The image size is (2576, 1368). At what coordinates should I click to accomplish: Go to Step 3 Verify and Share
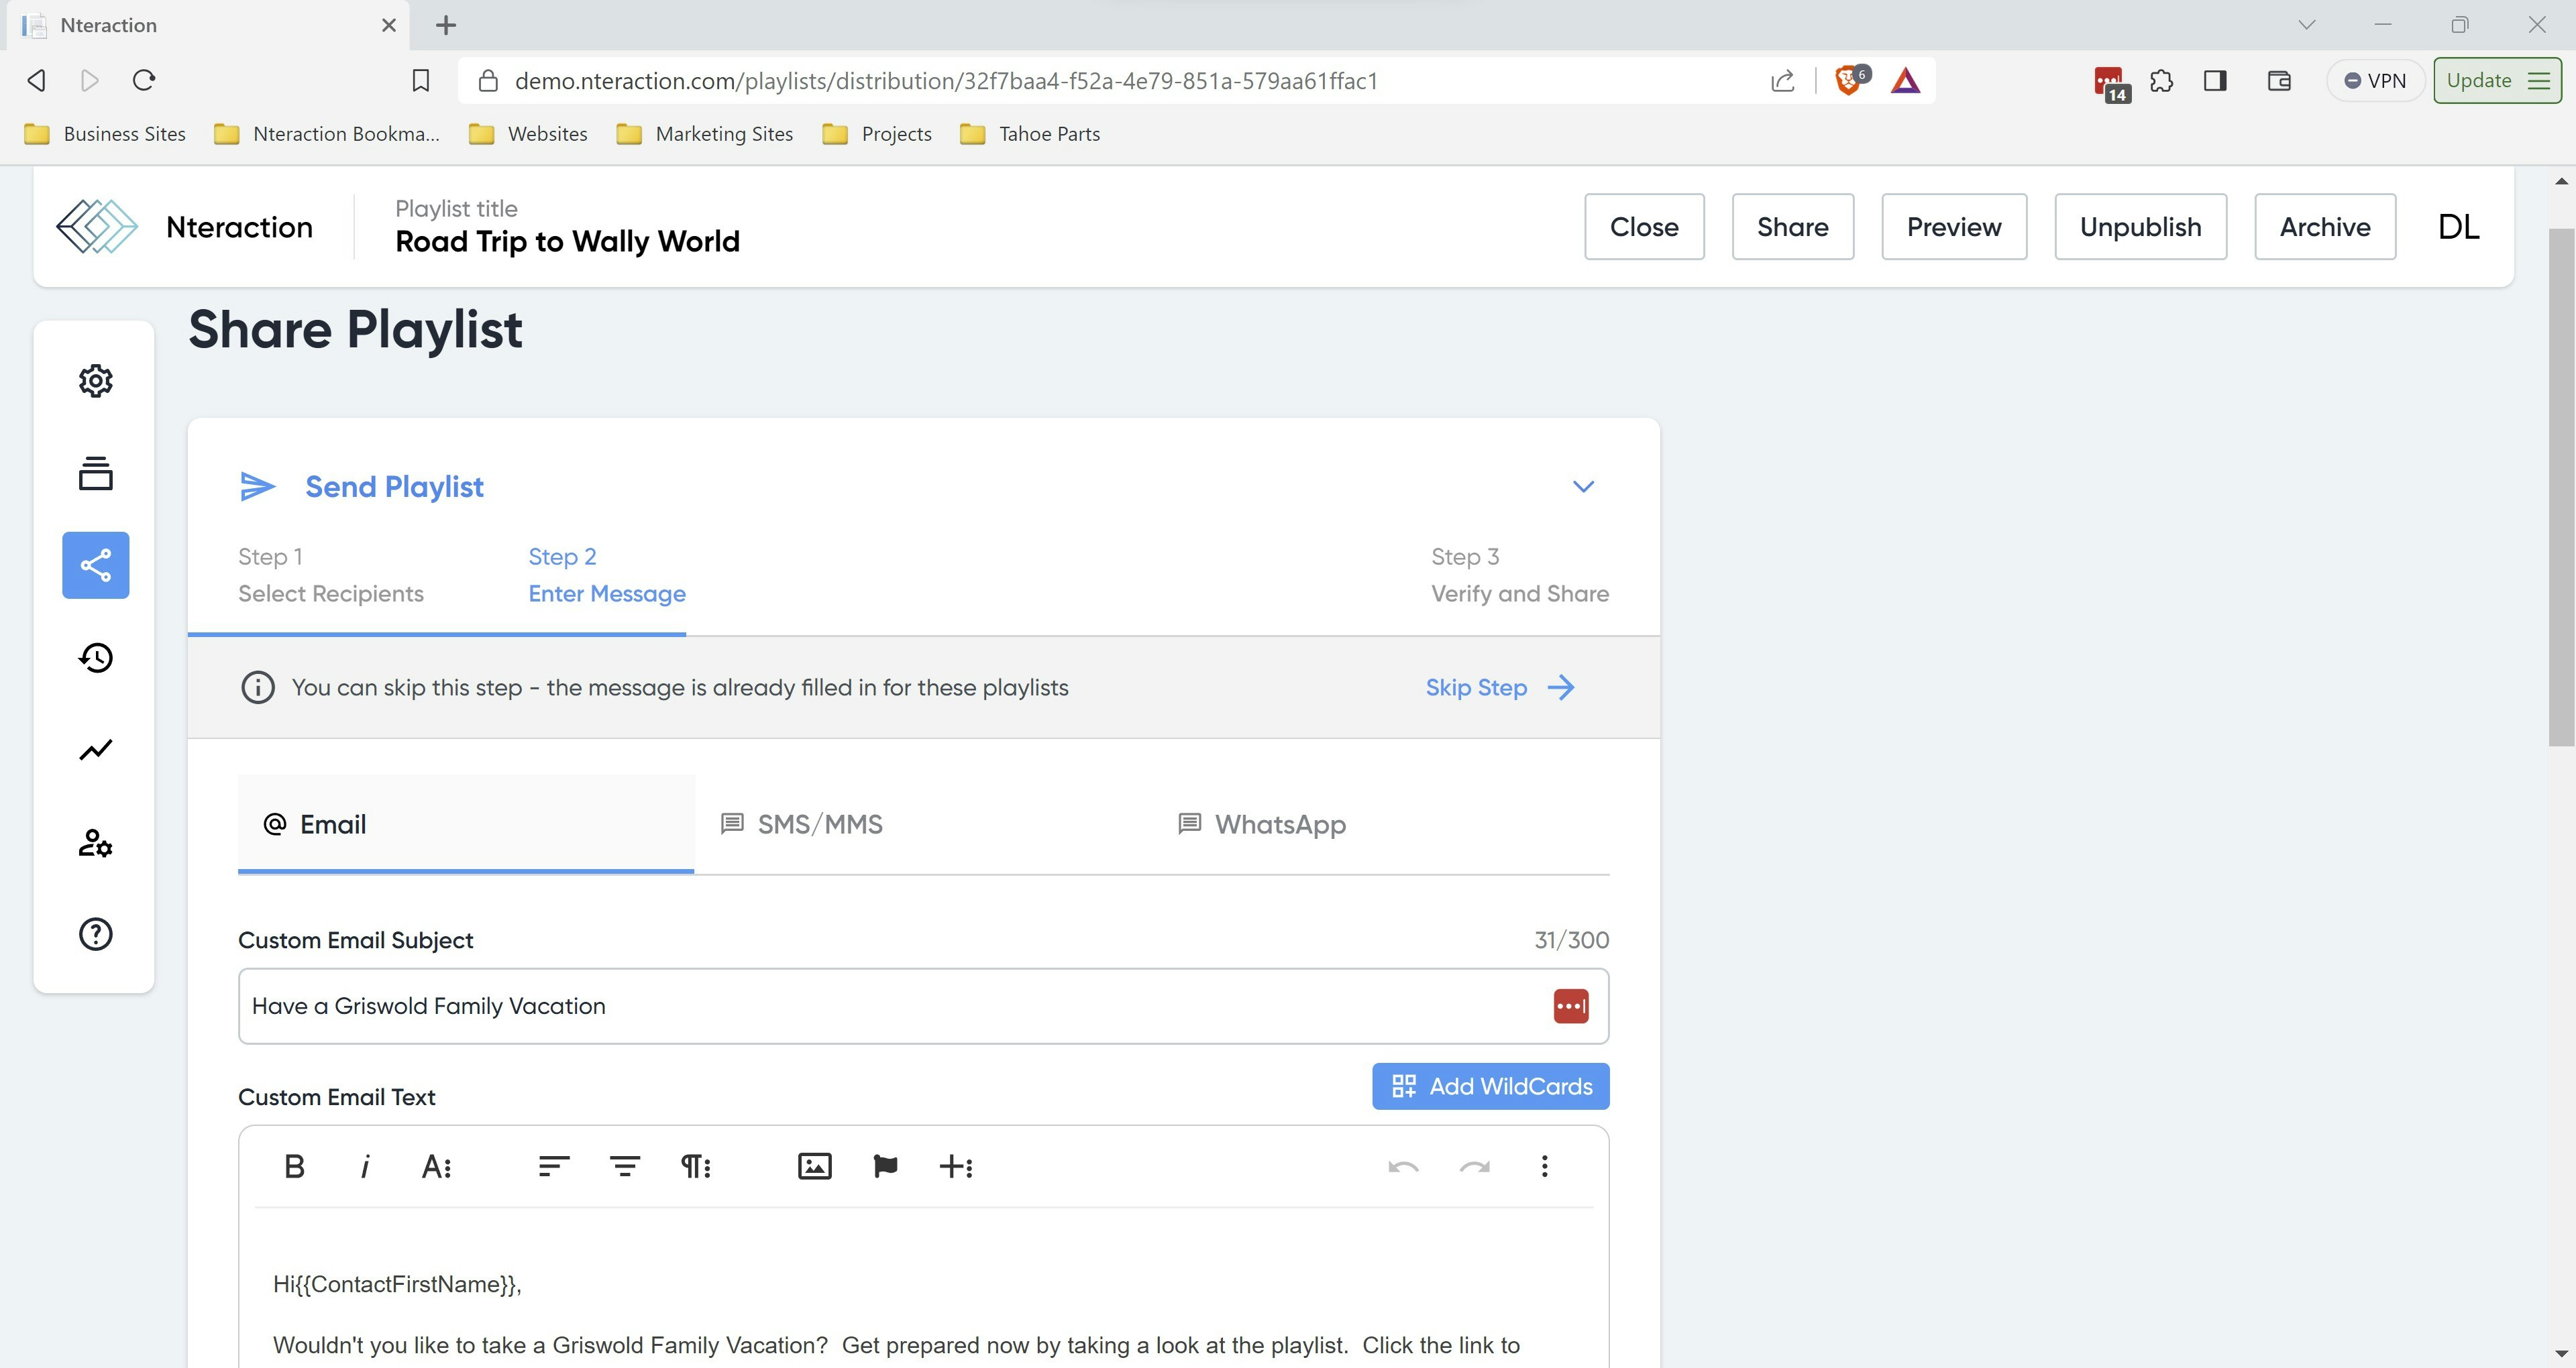1520,575
